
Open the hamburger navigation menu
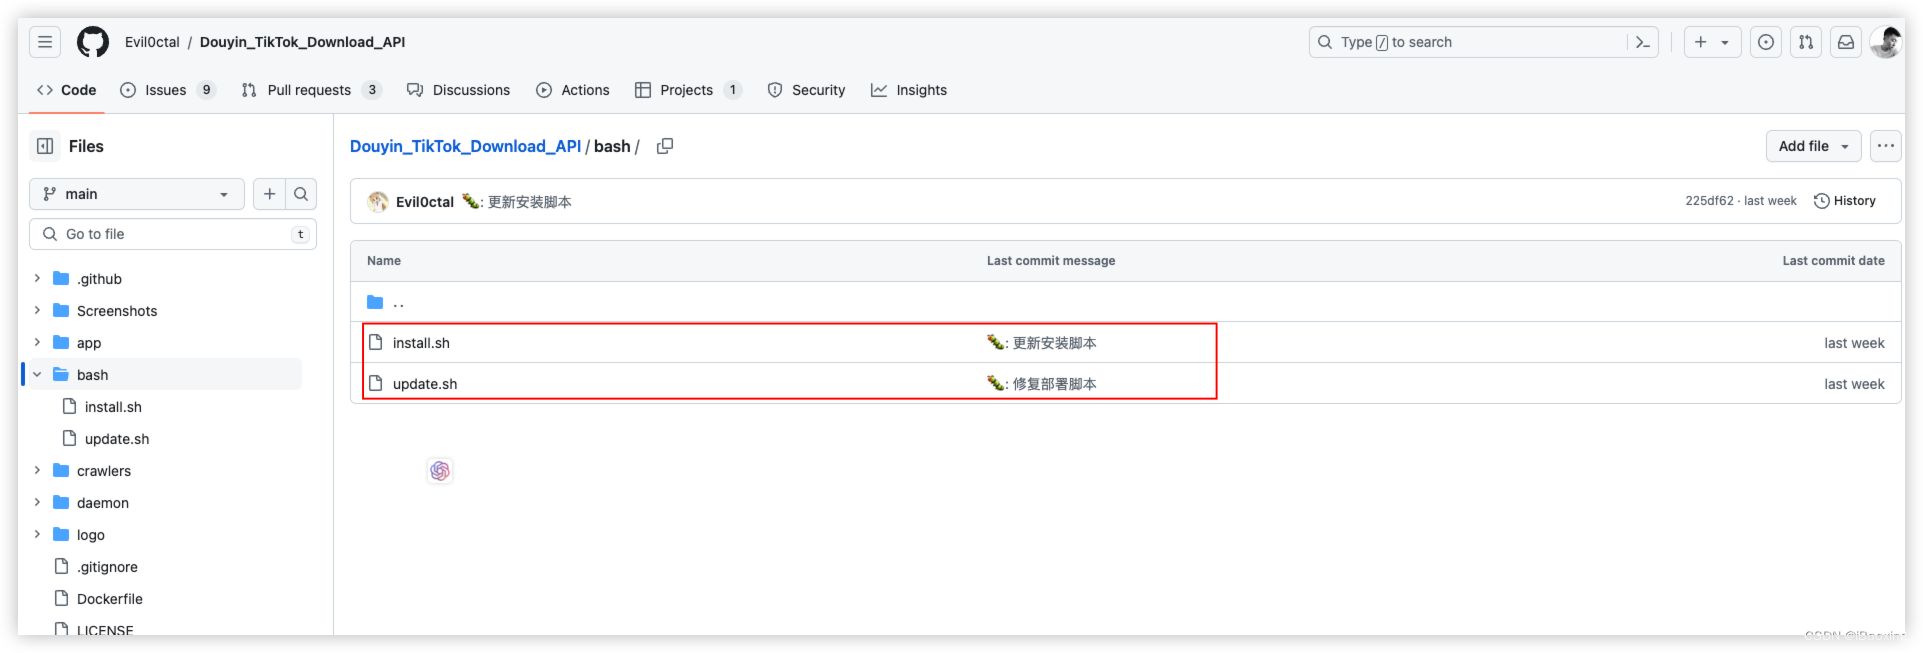click(45, 42)
